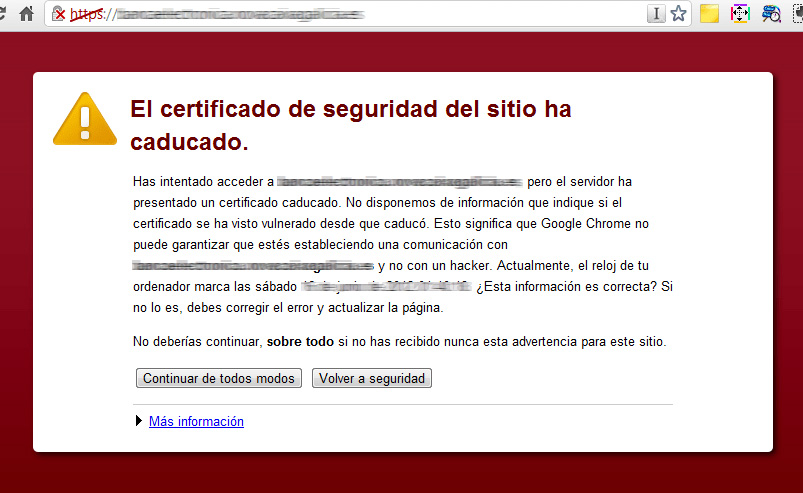Click the bold text 'sobre todo'
803x493 pixels.
[x=300, y=341]
